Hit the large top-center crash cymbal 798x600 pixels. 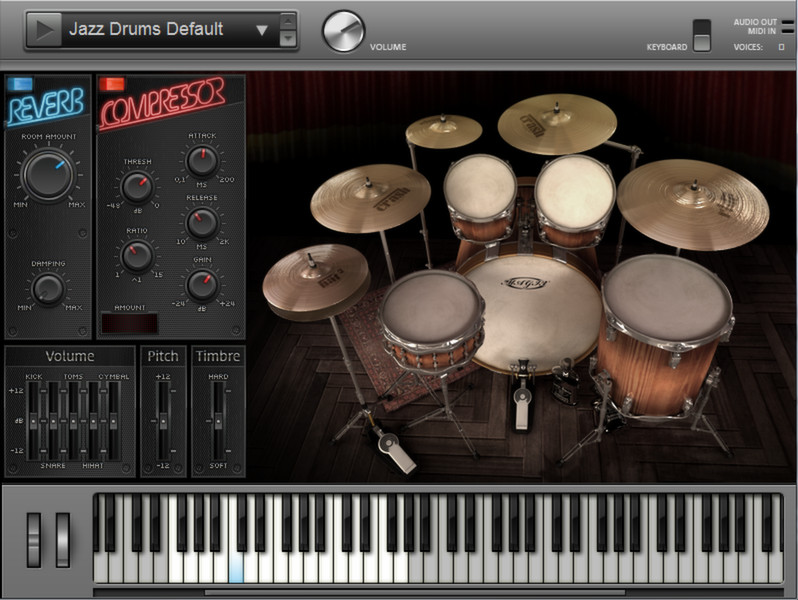(557, 124)
